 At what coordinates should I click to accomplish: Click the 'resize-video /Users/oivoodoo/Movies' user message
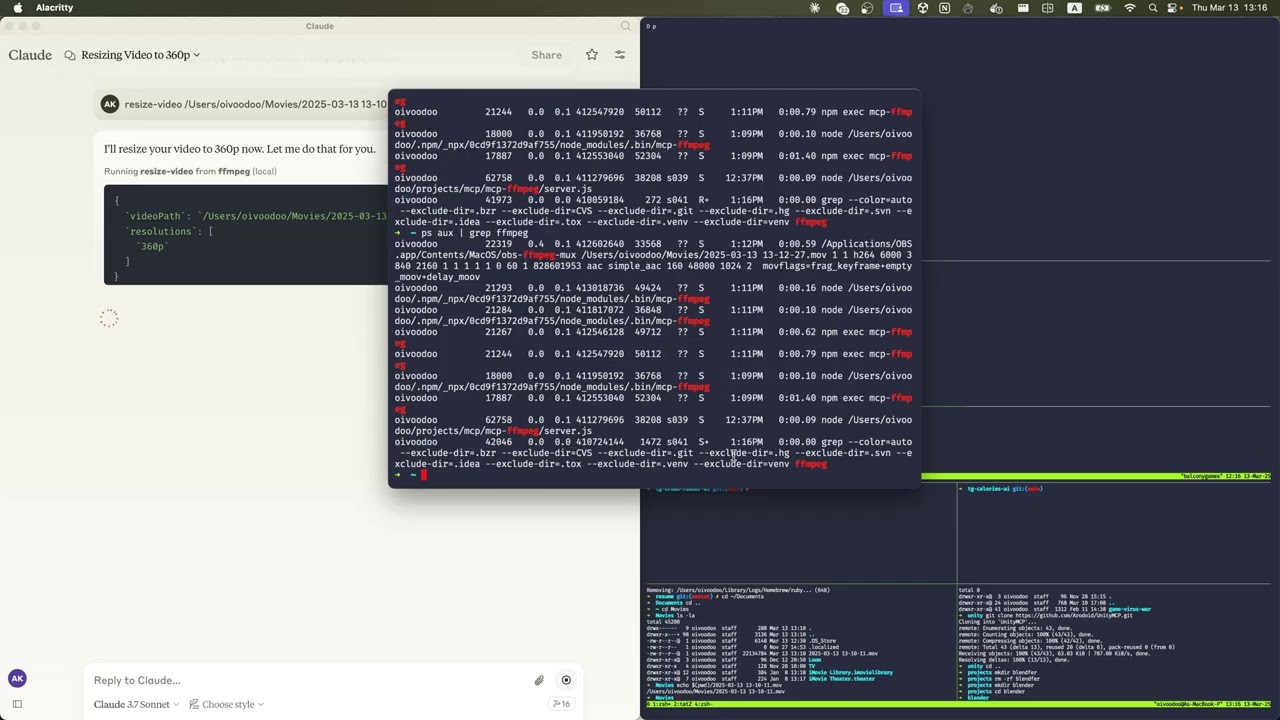click(255, 104)
